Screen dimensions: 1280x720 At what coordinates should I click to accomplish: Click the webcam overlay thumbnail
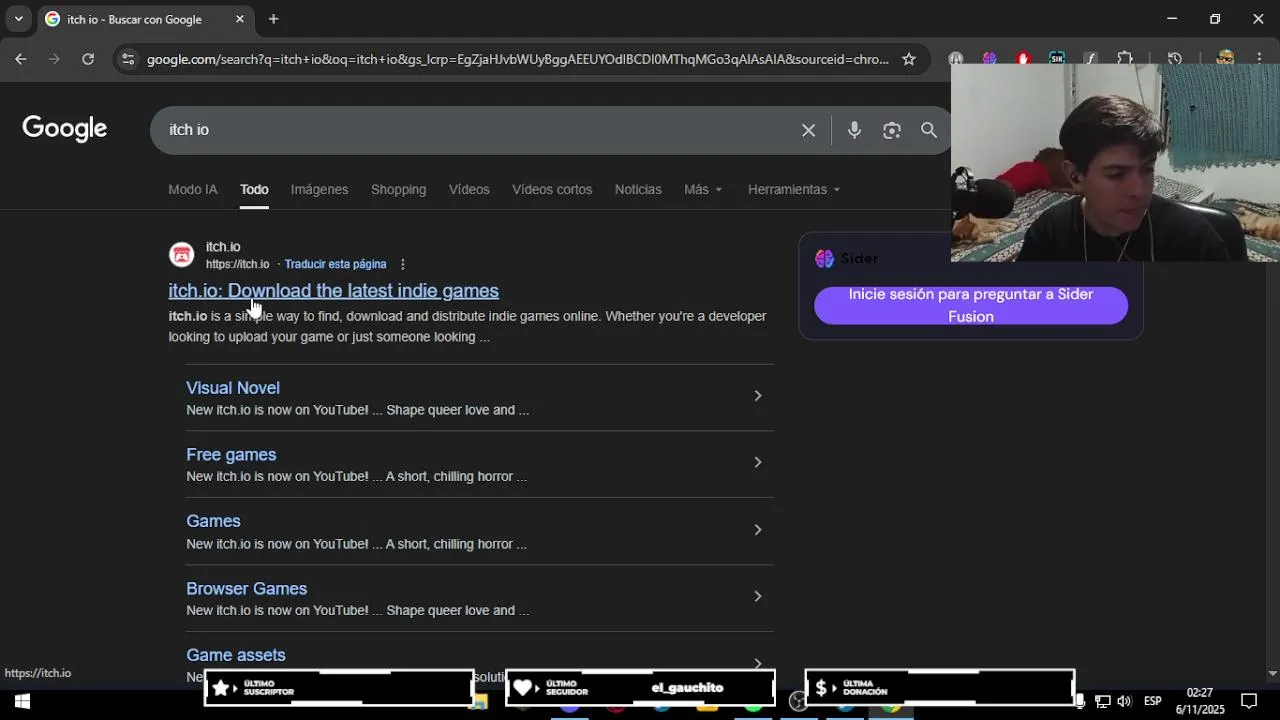(1115, 164)
